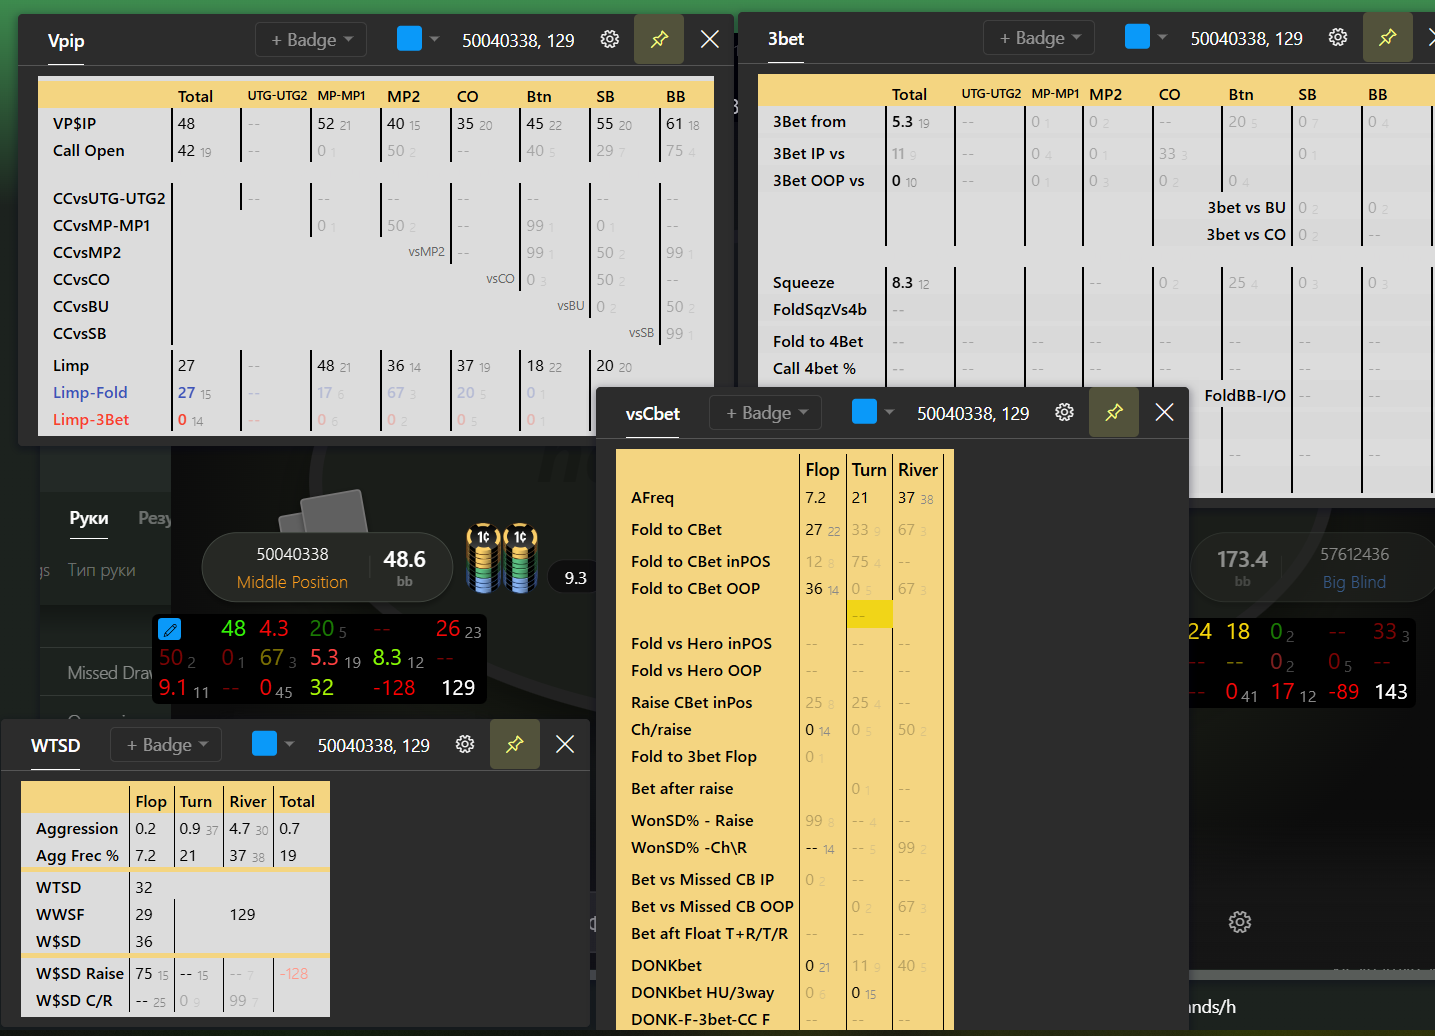The image size is (1435, 1036).
Task: Toggle pin in vsCbet popup header
Action: click(1114, 412)
